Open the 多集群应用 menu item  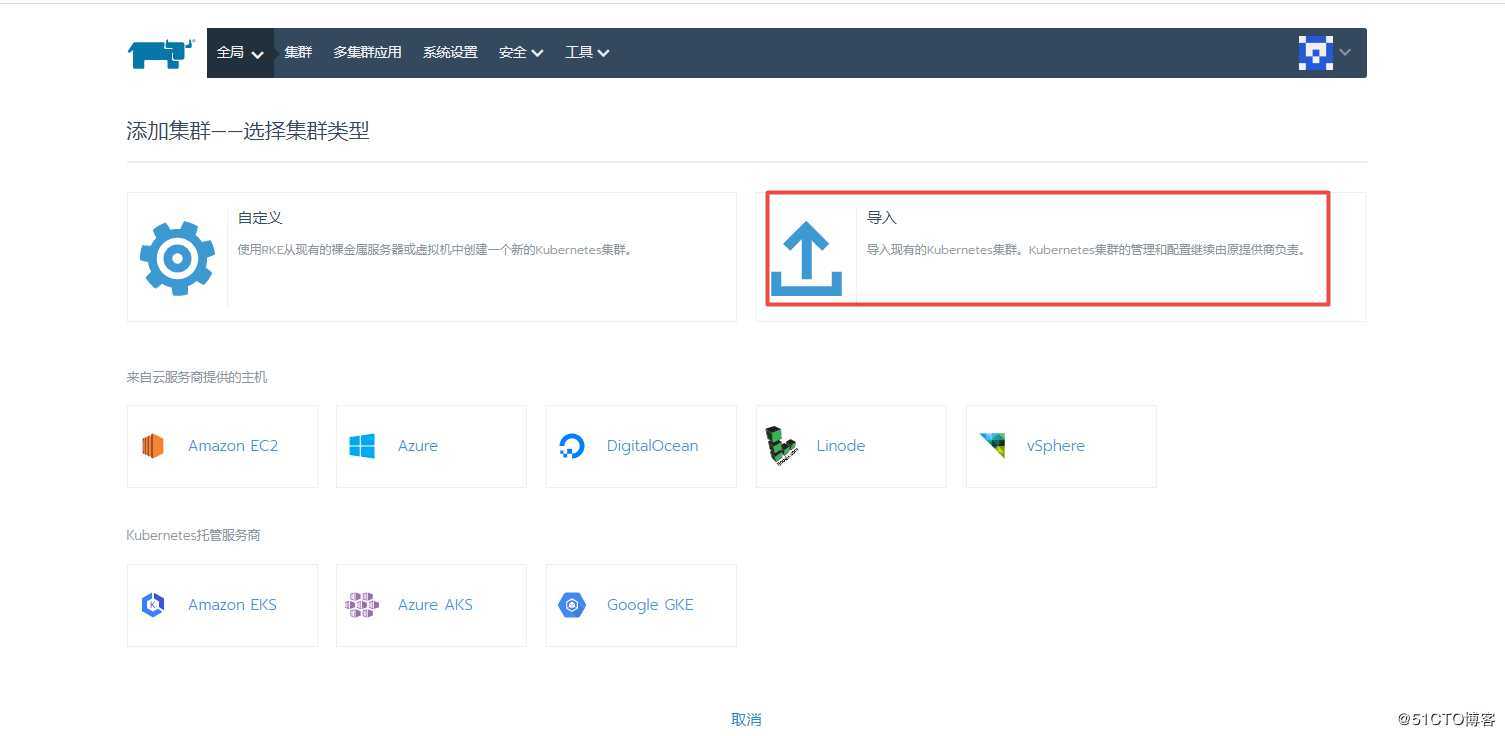click(367, 52)
